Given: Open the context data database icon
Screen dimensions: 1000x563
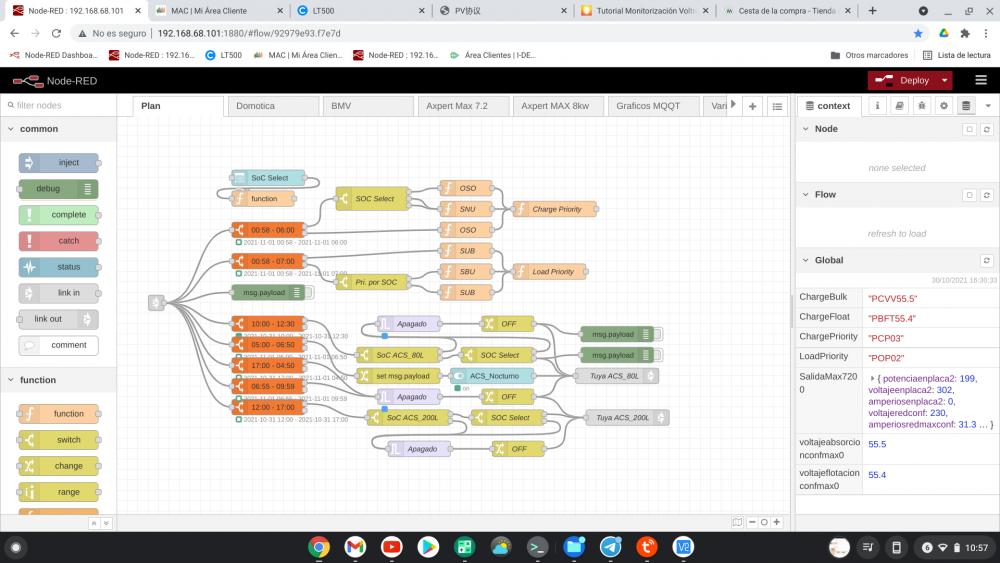Looking at the screenshot, I should [x=966, y=106].
